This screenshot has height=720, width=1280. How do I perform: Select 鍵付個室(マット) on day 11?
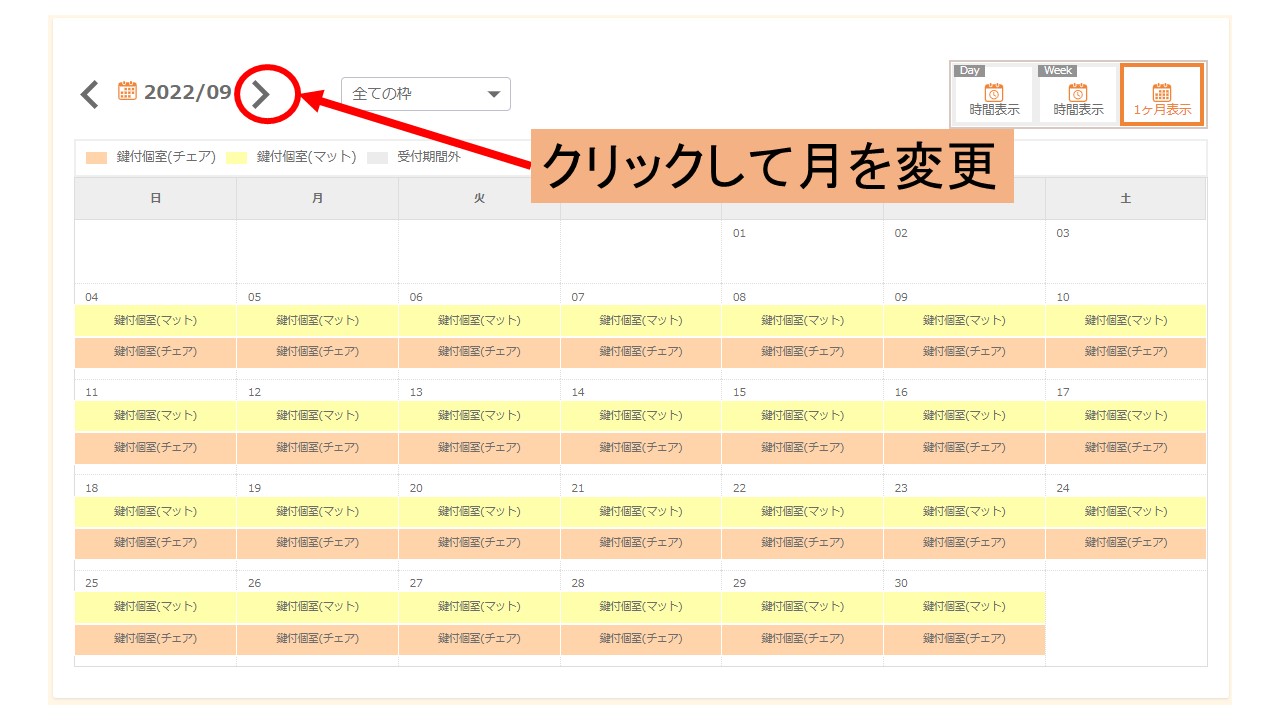(156, 416)
